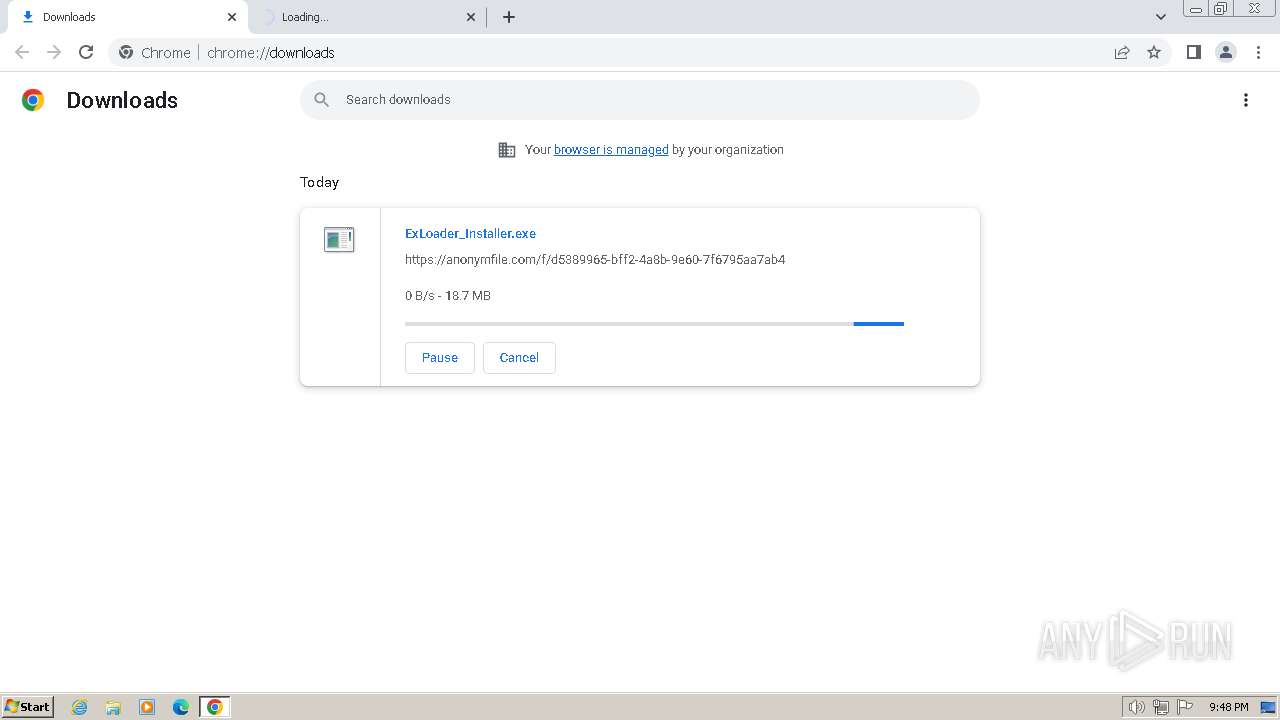
Task: Open the Windows Start menu
Action: tap(28, 707)
